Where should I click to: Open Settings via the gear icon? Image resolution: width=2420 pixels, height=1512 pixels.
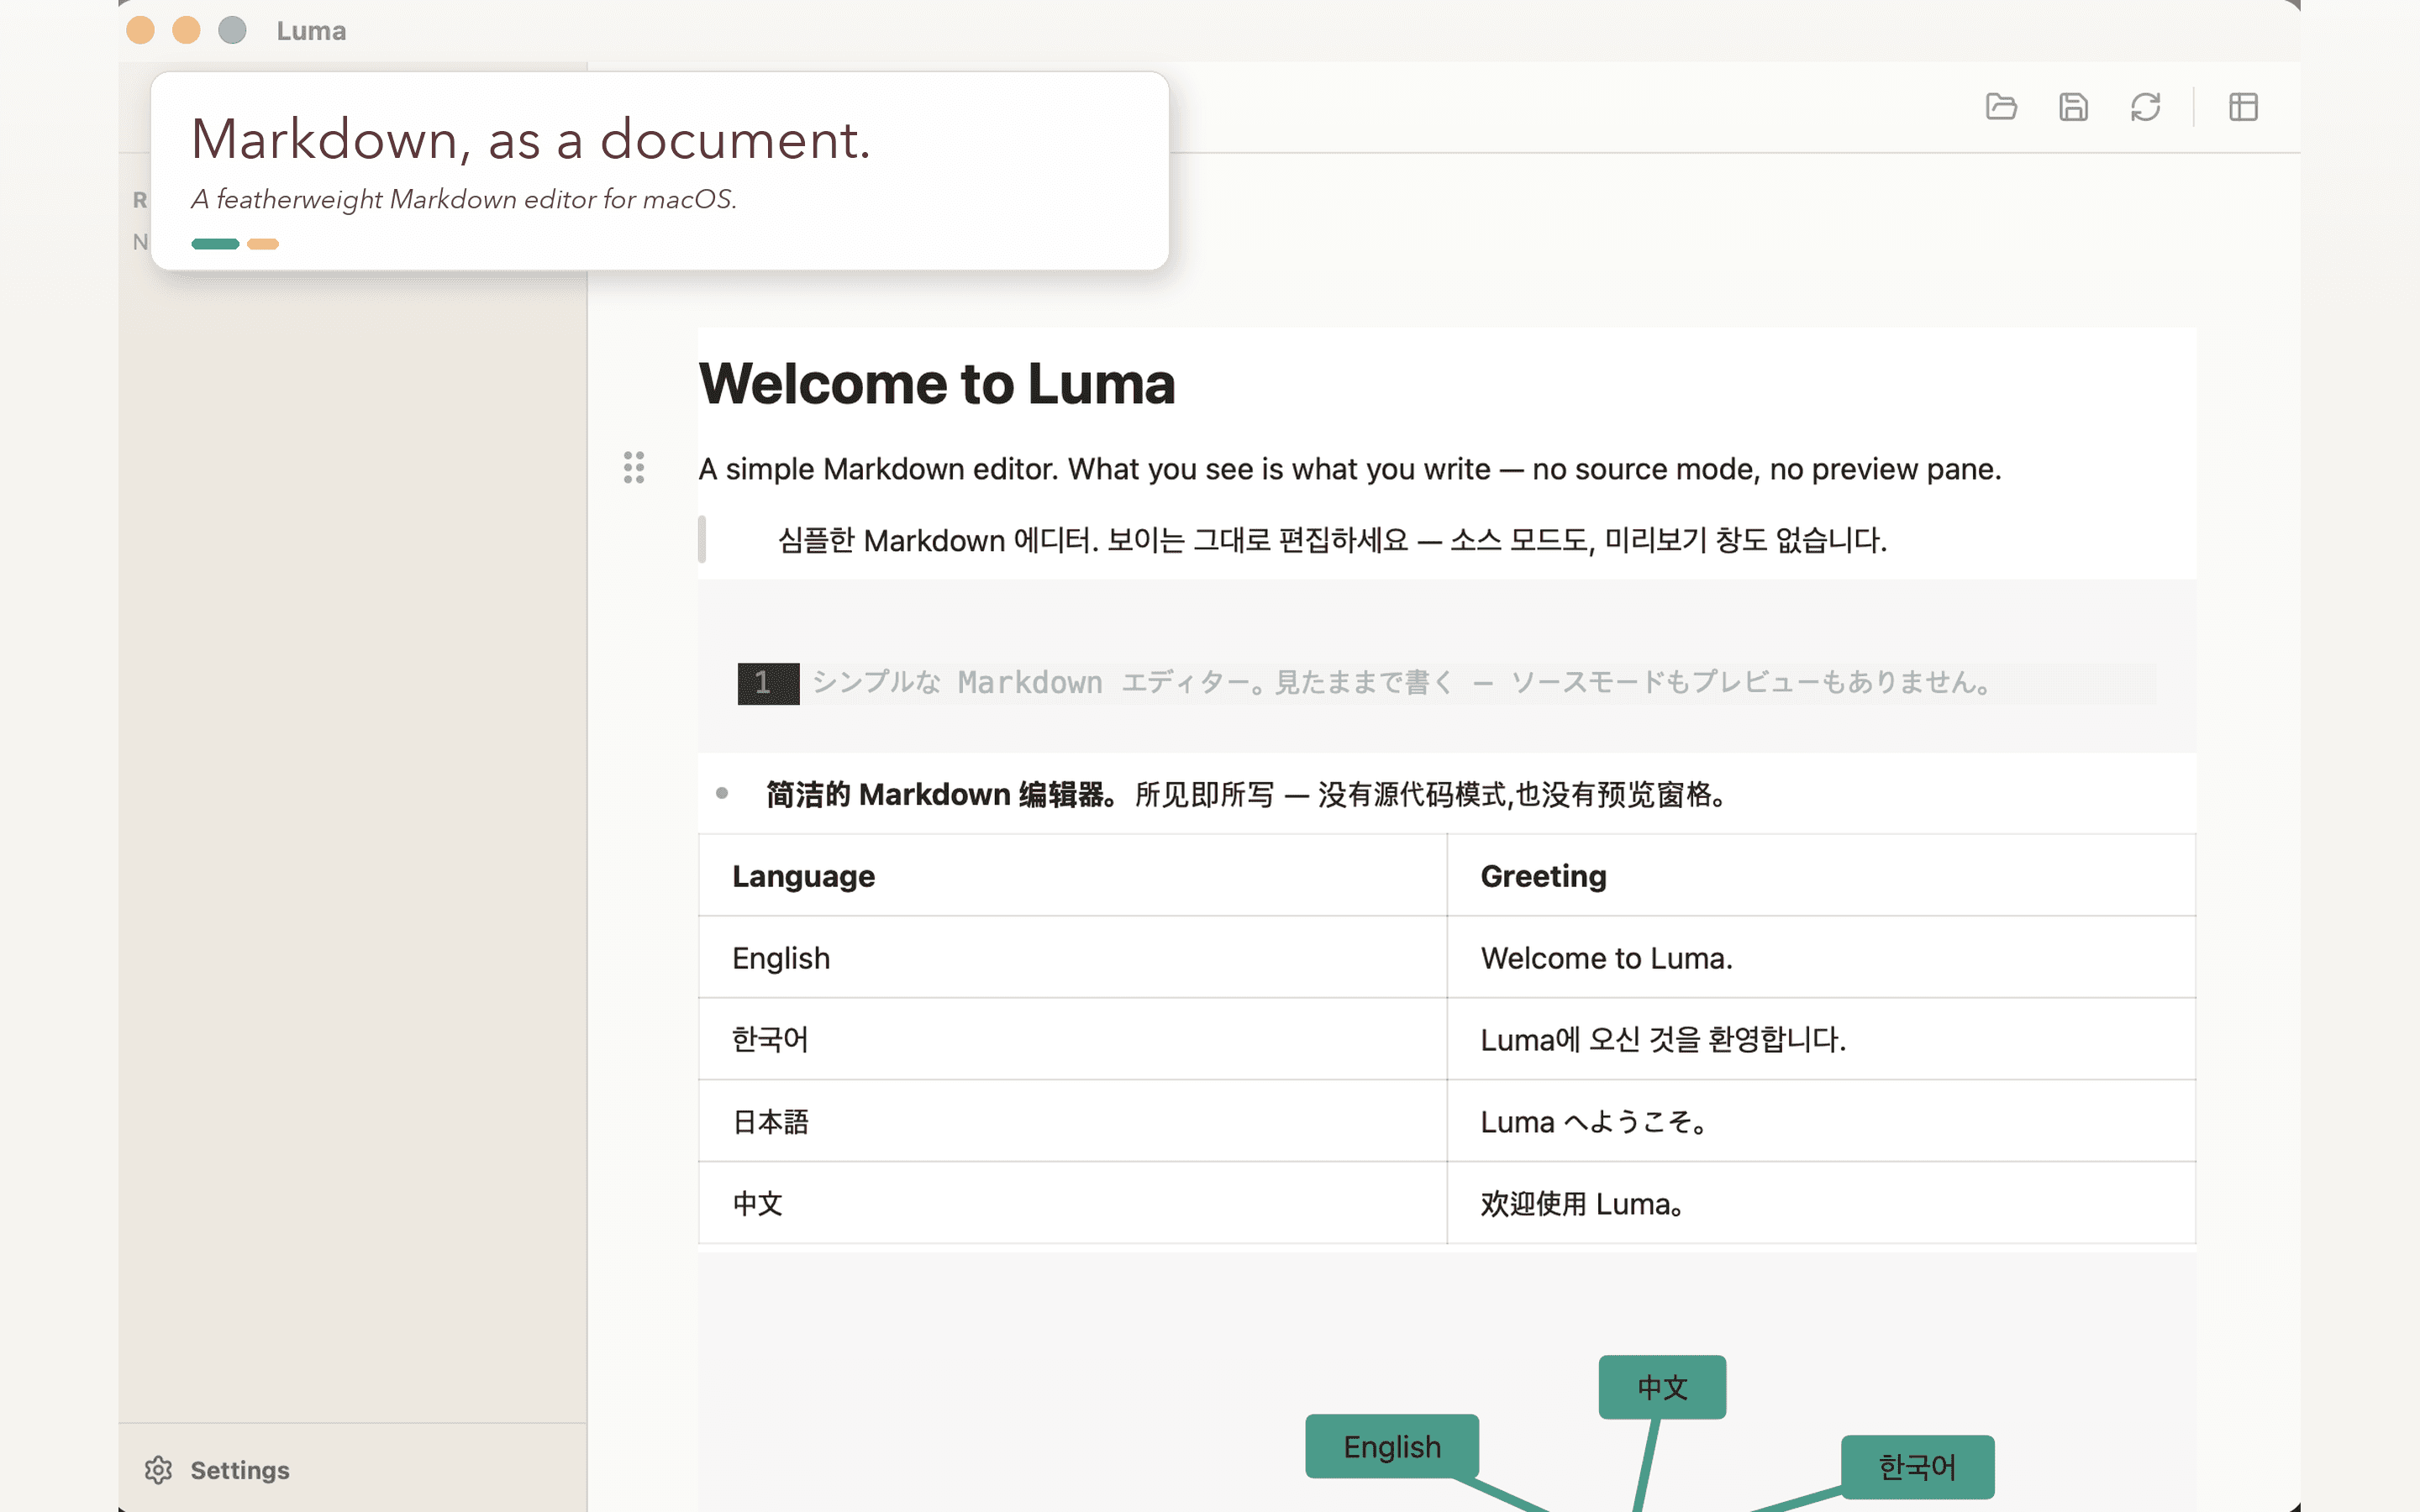pyautogui.click(x=159, y=1469)
